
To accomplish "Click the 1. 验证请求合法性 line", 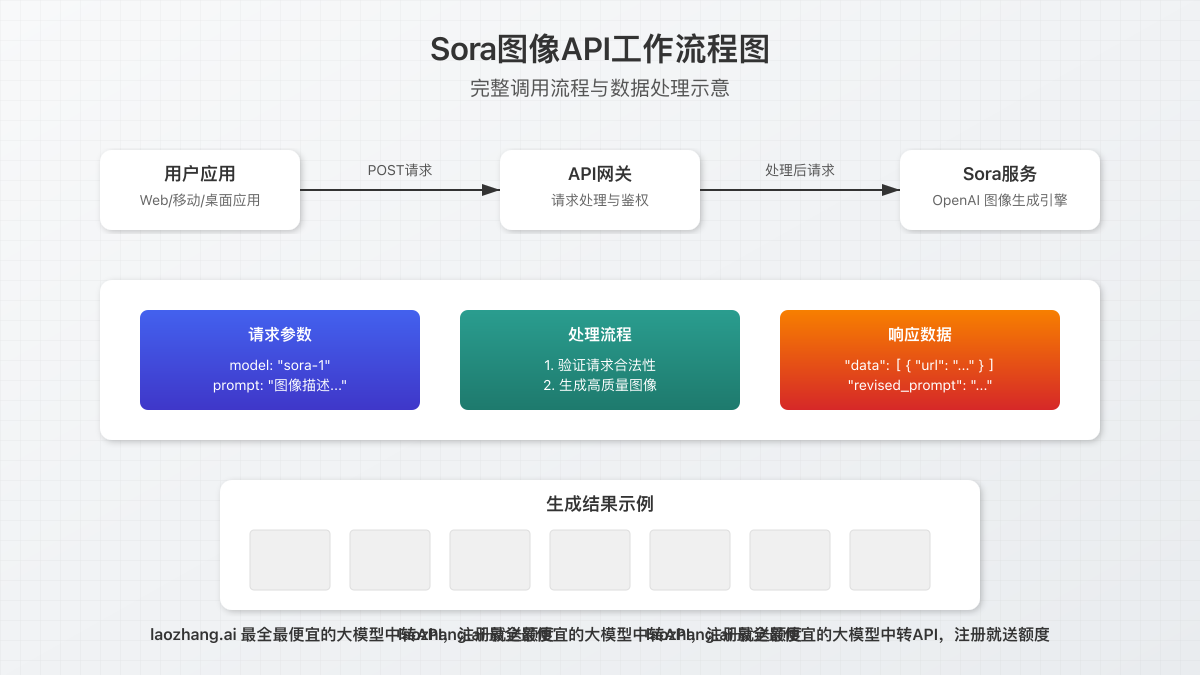I will click(600, 365).
